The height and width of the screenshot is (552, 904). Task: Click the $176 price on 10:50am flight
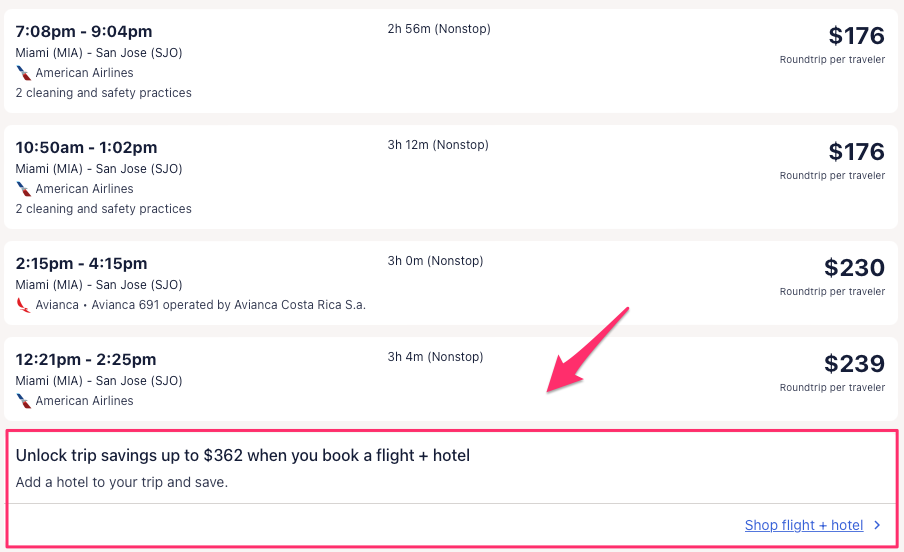pyautogui.click(x=856, y=152)
